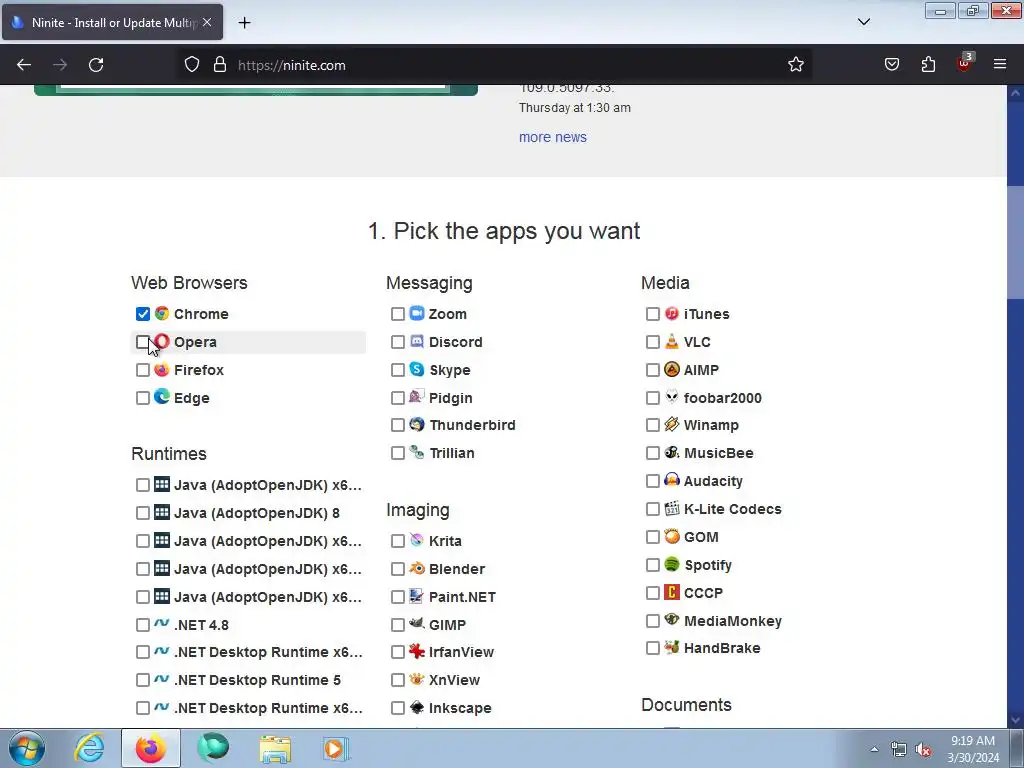1024x768 pixels.
Task: Click the VLC cone icon
Action: pyautogui.click(x=671, y=342)
